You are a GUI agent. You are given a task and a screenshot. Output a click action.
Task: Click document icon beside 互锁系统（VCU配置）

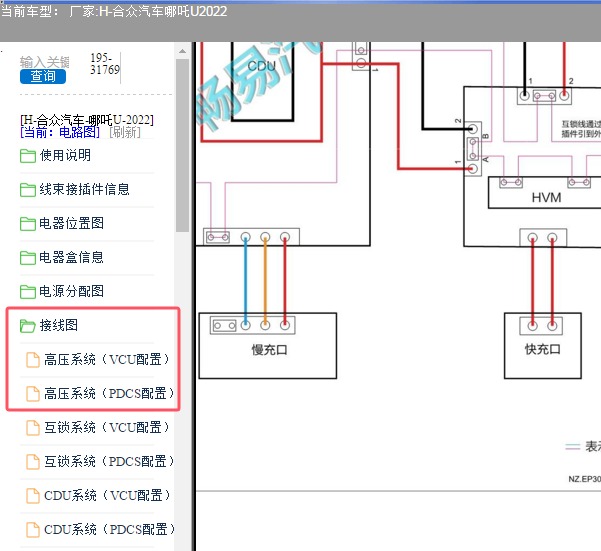pos(33,428)
